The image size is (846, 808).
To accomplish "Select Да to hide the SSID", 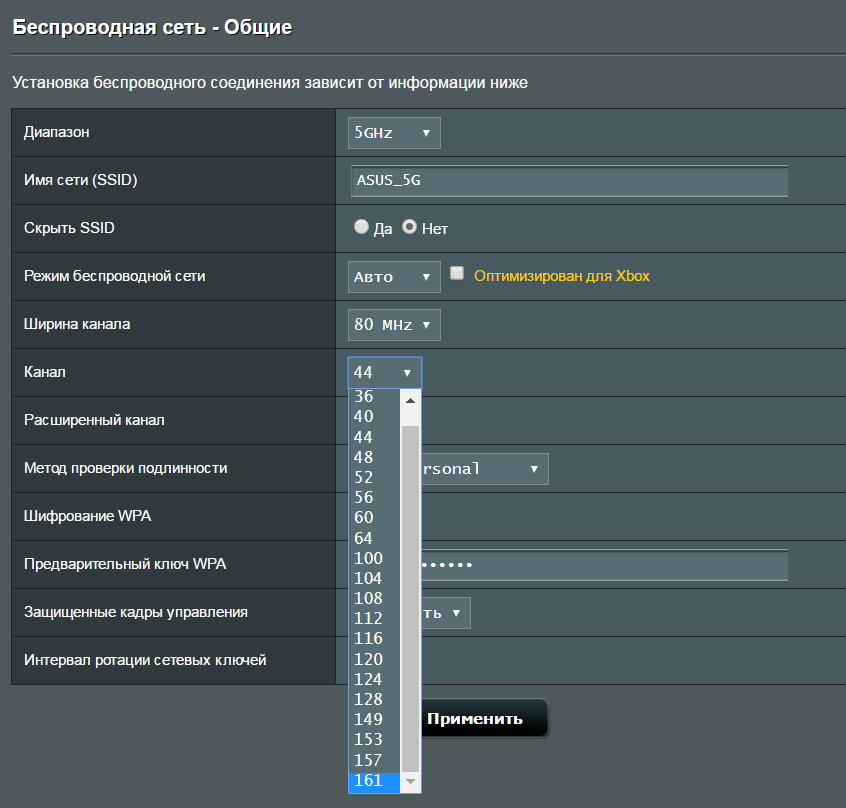I will point(361,228).
